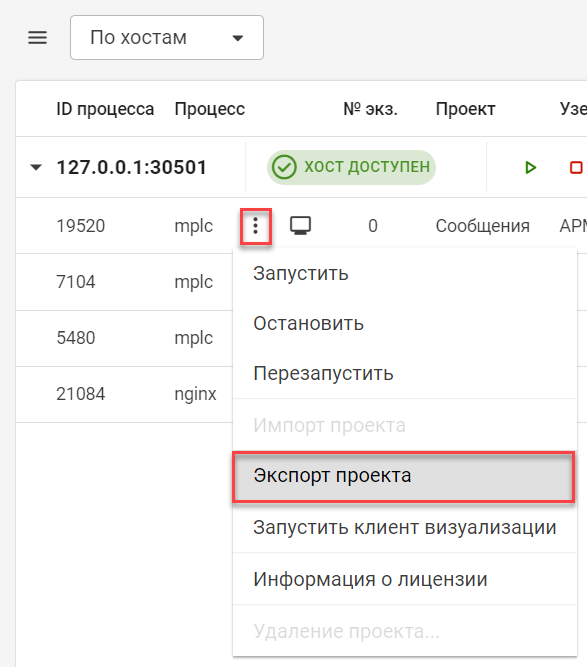Select "Перезапустить" menu entry

tap(405, 373)
